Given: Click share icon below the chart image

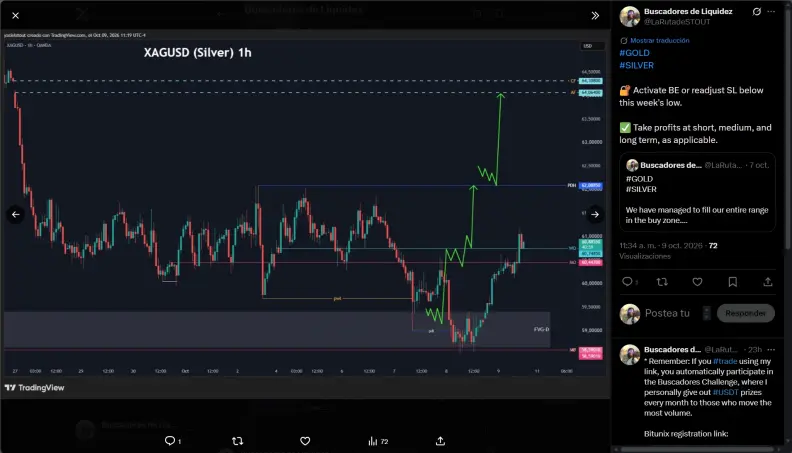Looking at the screenshot, I should click(440, 441).
